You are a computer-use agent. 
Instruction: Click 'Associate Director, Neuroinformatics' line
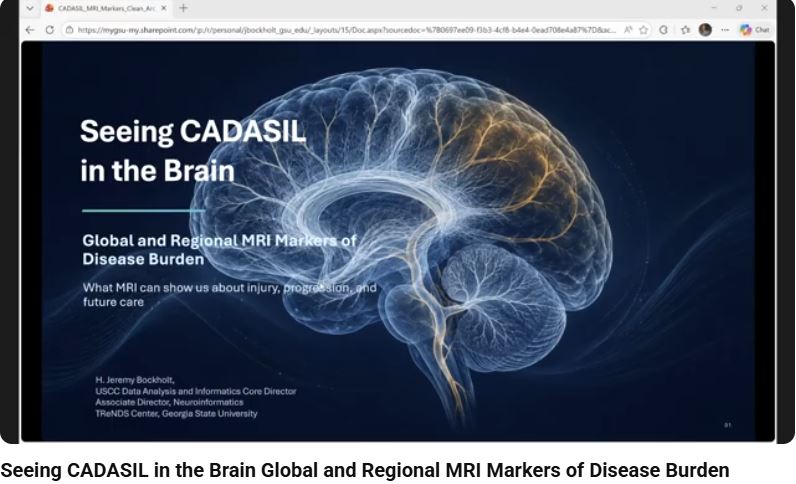click(169, 402)
